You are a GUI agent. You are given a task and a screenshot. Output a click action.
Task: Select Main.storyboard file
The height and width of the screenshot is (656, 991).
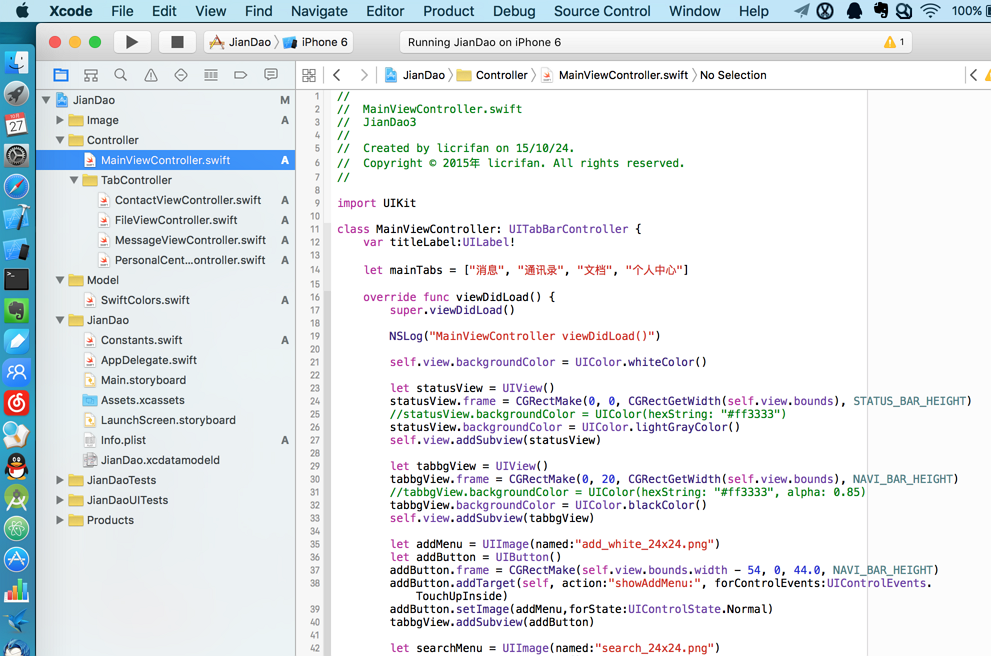pos(143,380)
